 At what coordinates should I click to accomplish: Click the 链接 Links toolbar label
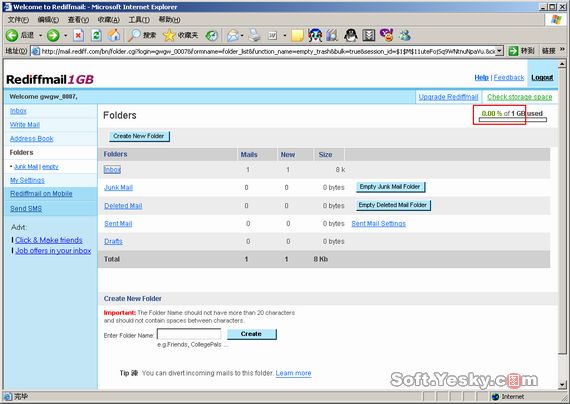coord(549,51)
